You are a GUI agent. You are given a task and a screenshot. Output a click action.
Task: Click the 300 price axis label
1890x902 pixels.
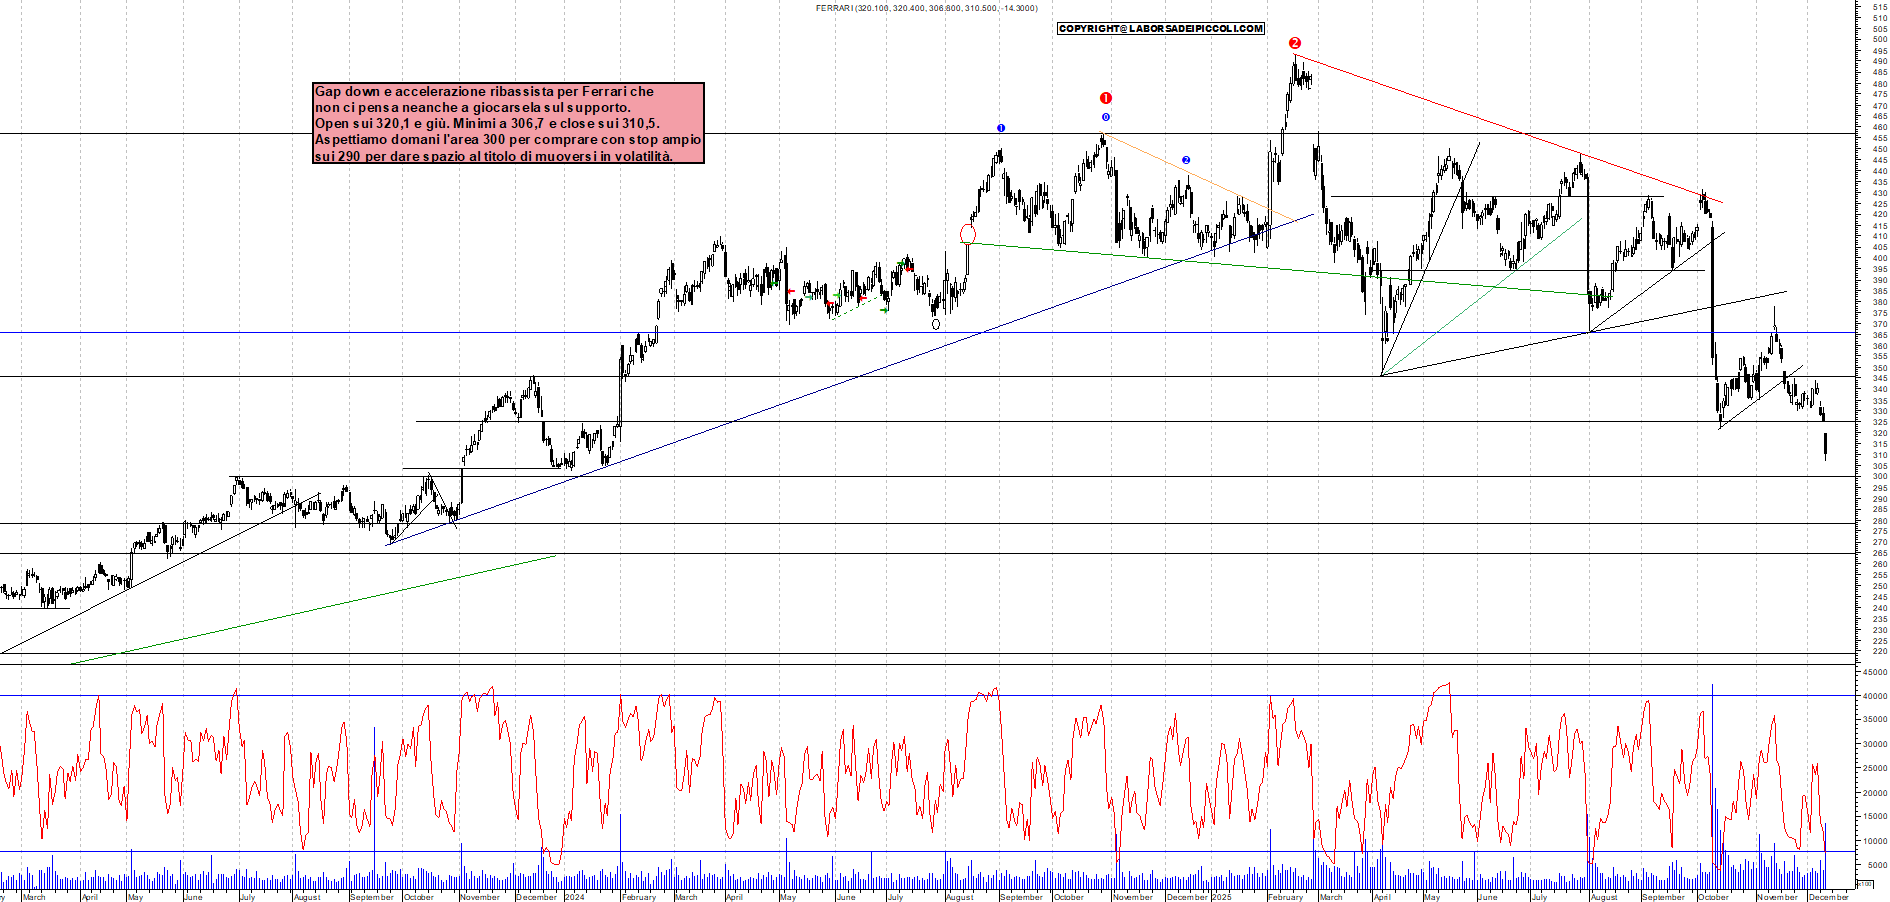(x=1879, y=477)
